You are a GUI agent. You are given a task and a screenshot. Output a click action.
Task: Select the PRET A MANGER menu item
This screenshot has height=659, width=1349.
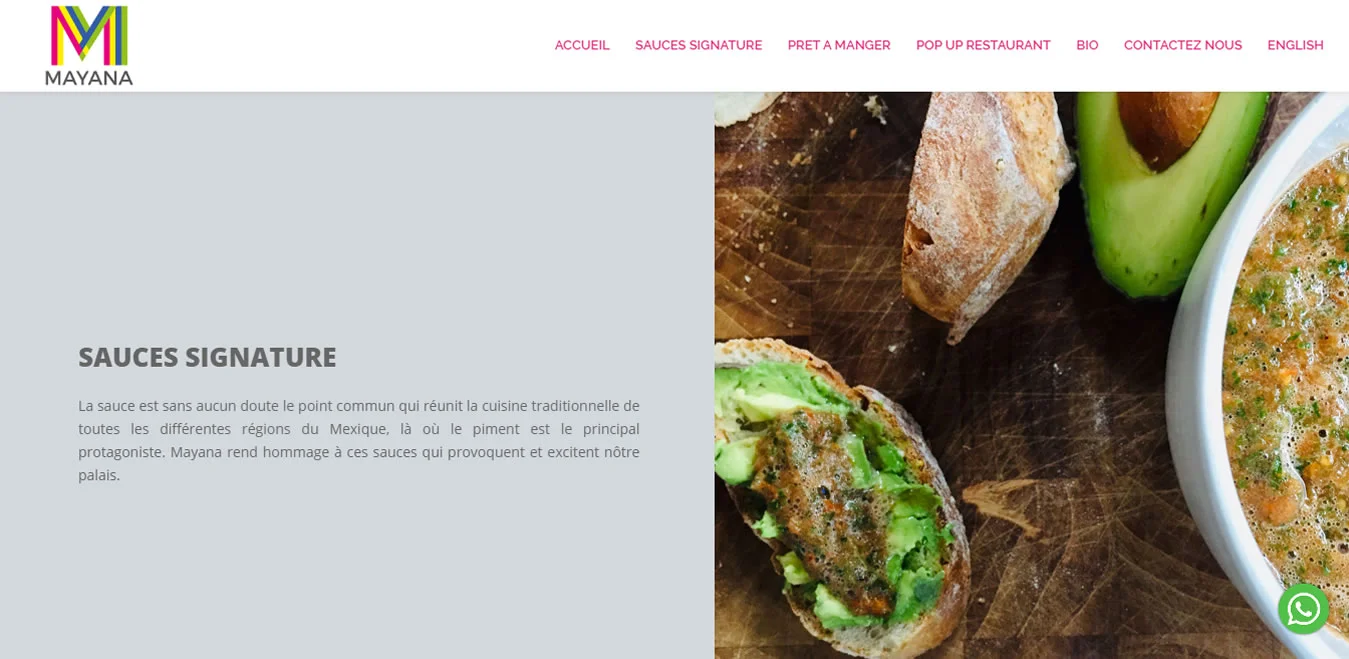tap(838, 45)
